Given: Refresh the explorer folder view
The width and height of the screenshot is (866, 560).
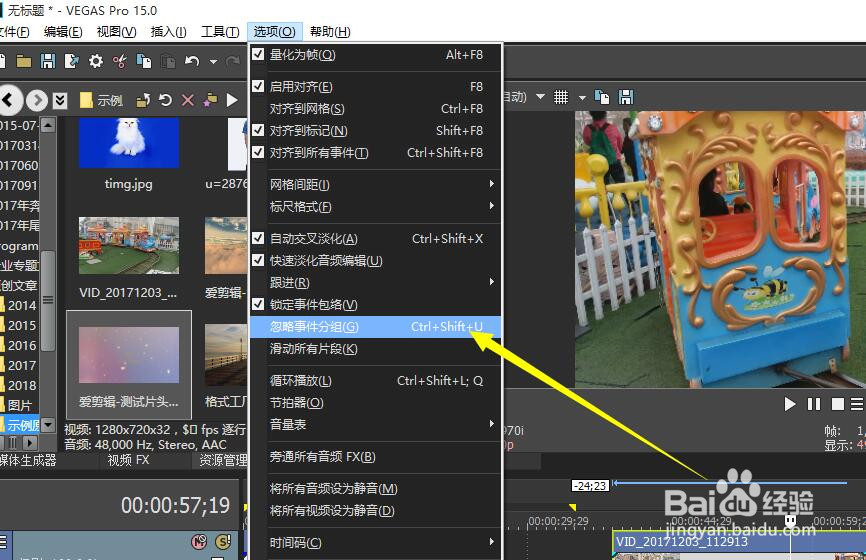Looking at the screenshot, I should coord(165,100).
